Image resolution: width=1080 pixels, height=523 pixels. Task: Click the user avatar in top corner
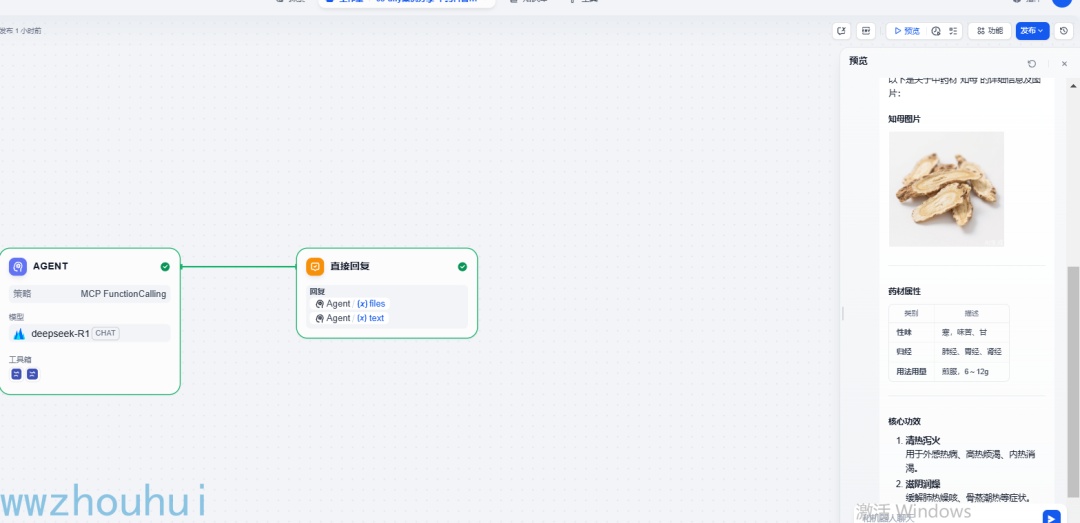click(1061, 3)
